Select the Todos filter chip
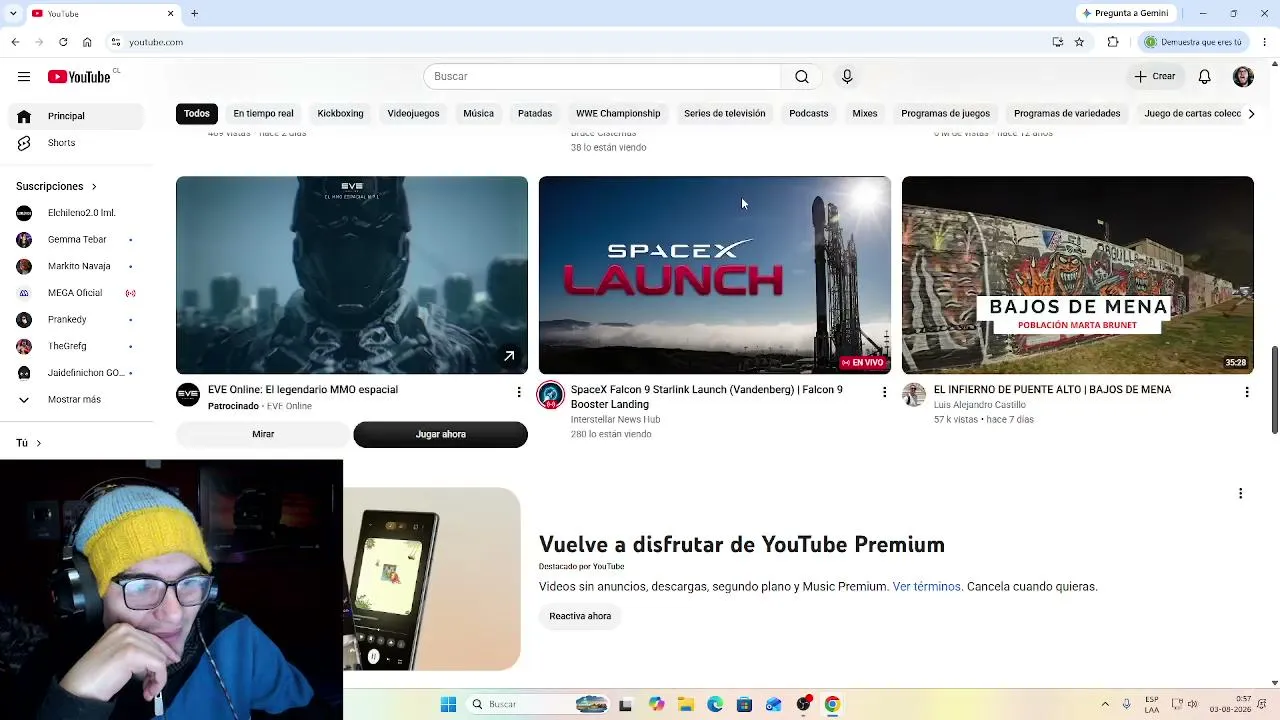Screen dimensions: 1280x720 [197, 113]
